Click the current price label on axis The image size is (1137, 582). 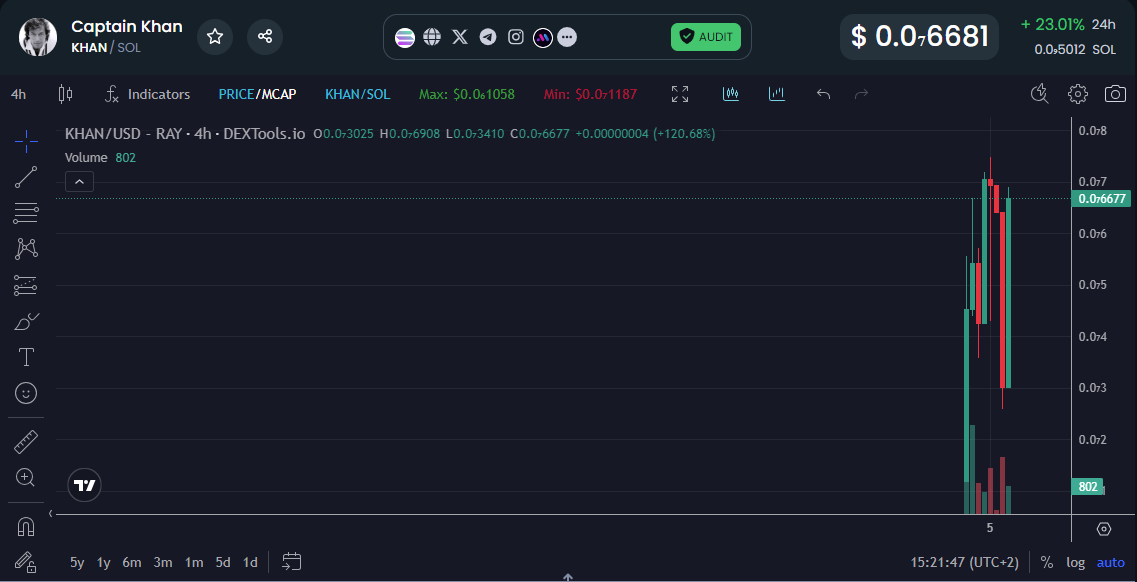1101,199
